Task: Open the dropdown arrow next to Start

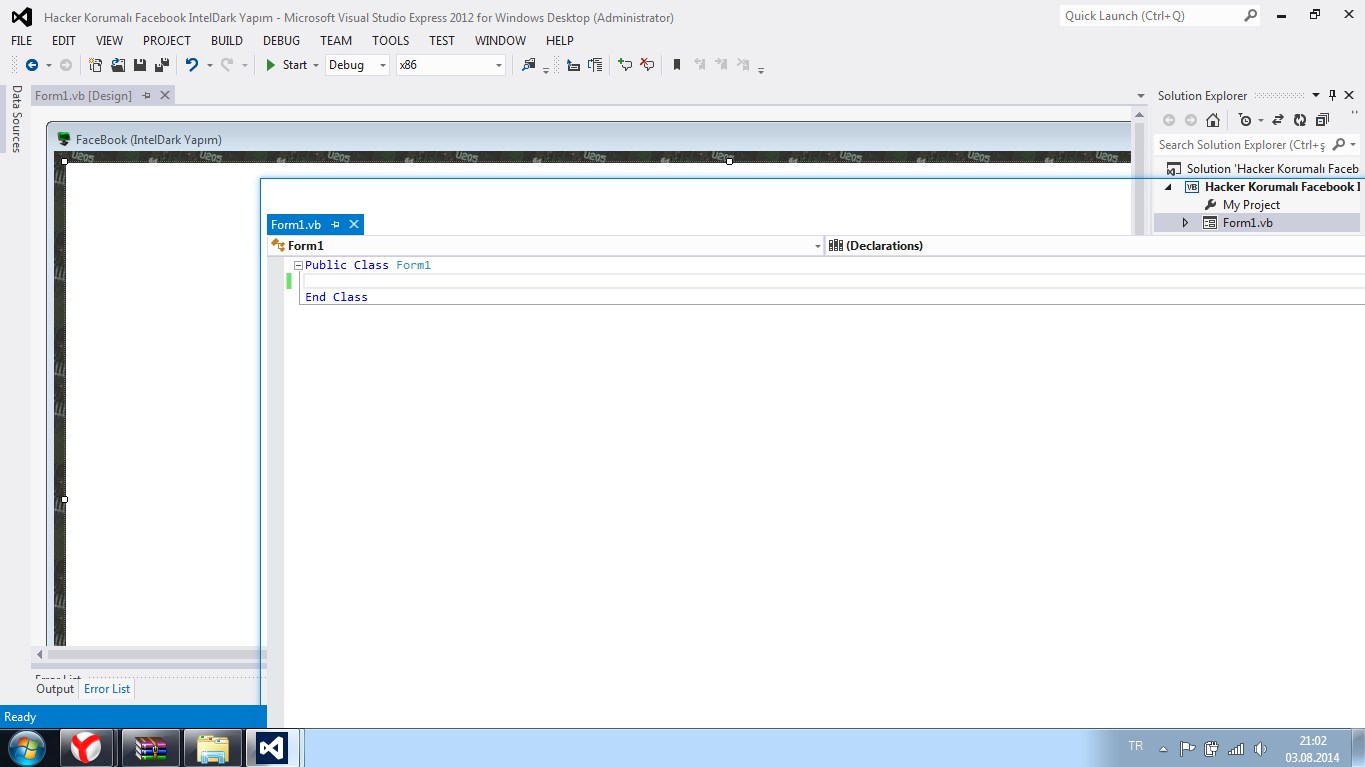Action: pos(316,65)
